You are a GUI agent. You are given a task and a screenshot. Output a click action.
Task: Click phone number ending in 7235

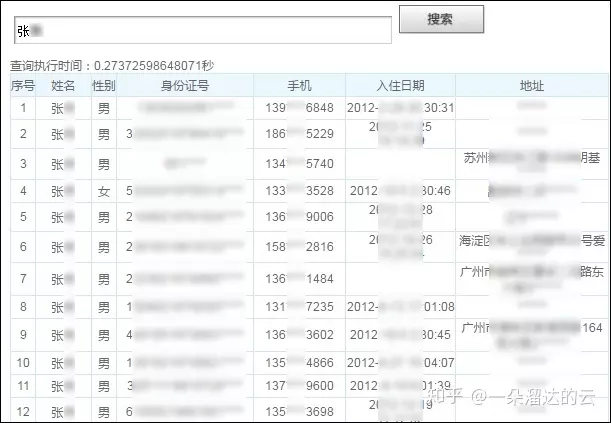[299, 307]
